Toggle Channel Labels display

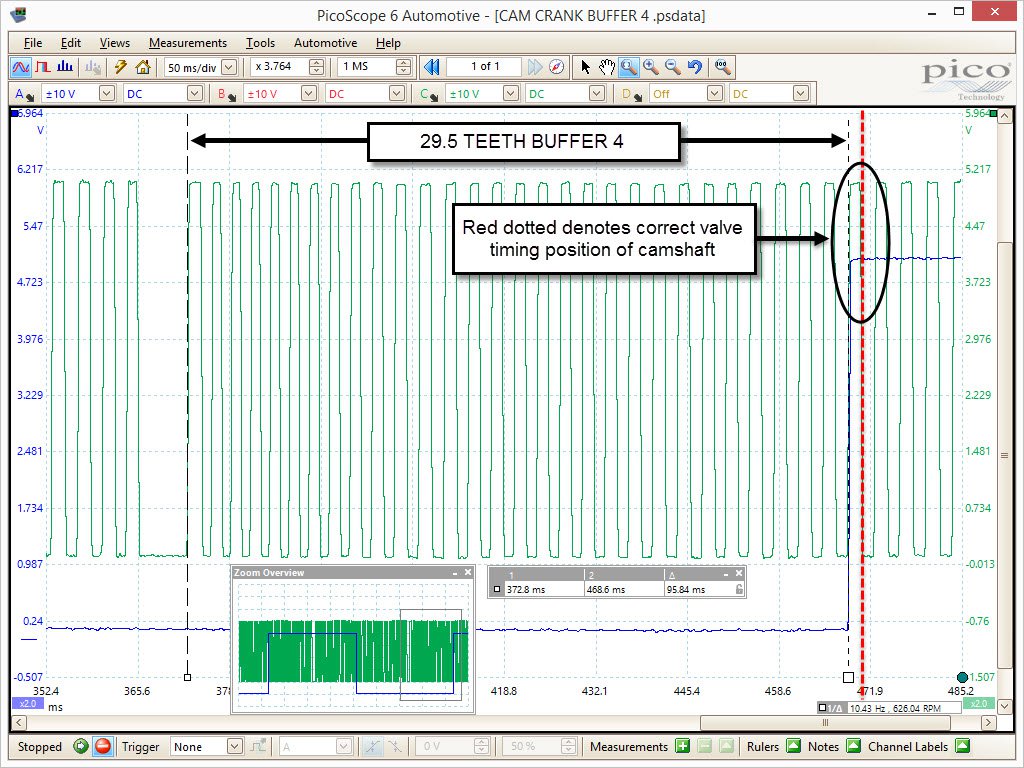[962, 746]
